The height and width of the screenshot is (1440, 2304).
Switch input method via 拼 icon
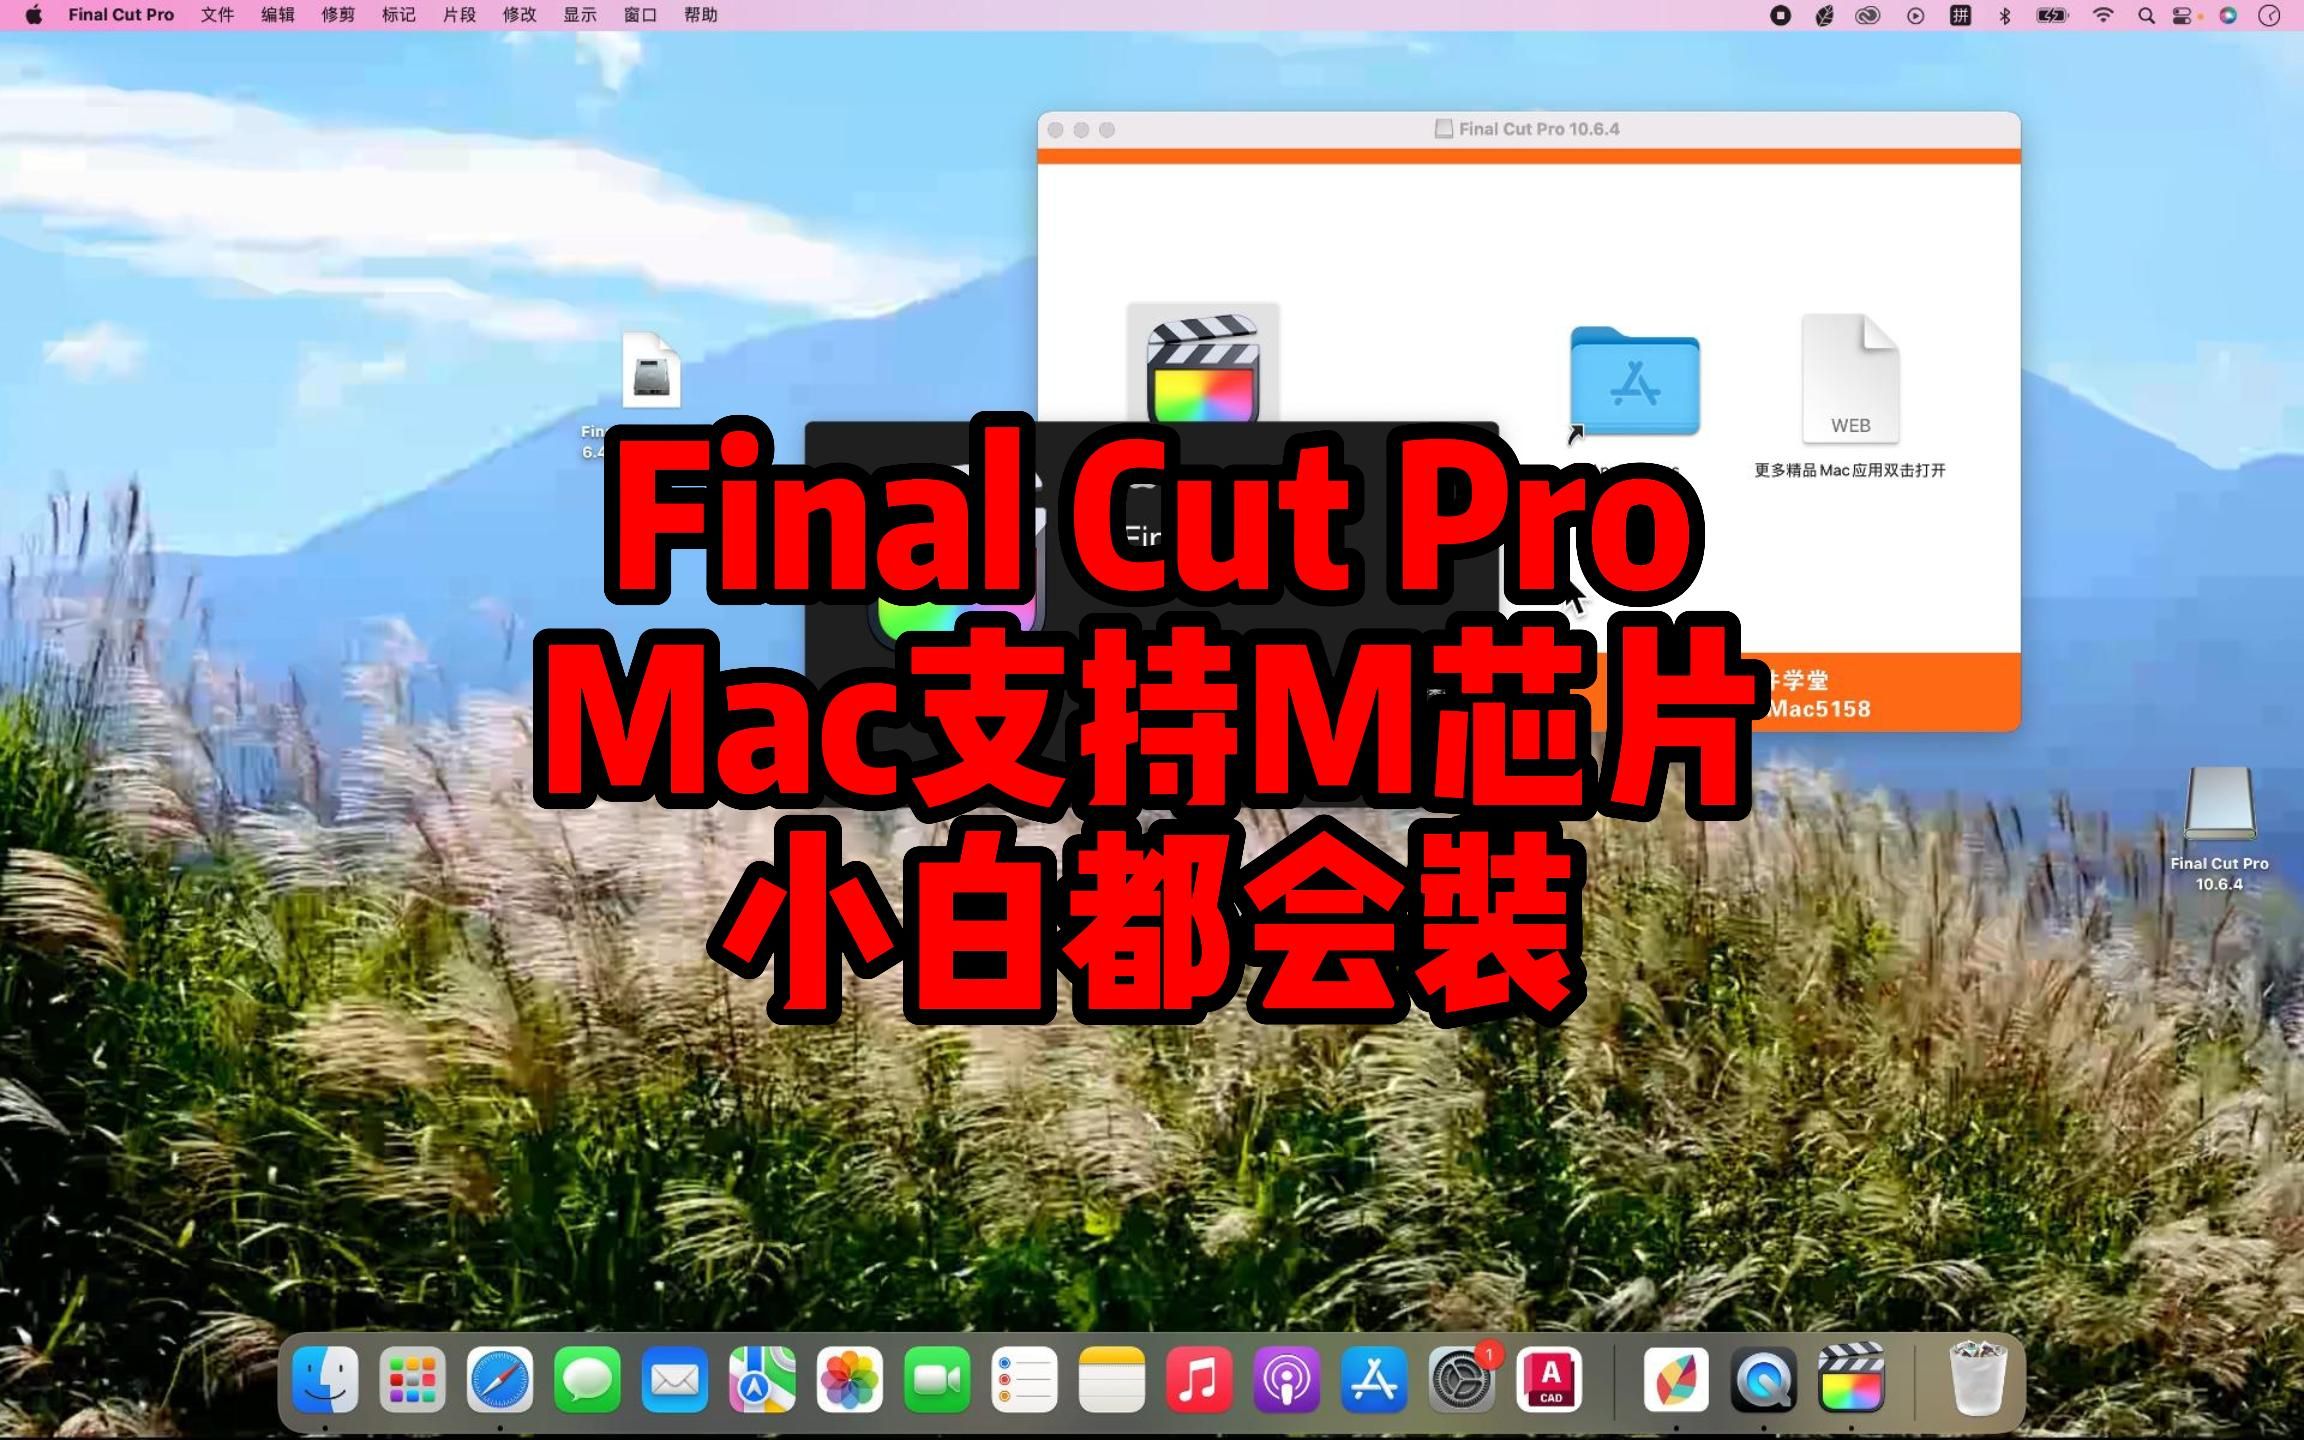tap(1960, 15)
